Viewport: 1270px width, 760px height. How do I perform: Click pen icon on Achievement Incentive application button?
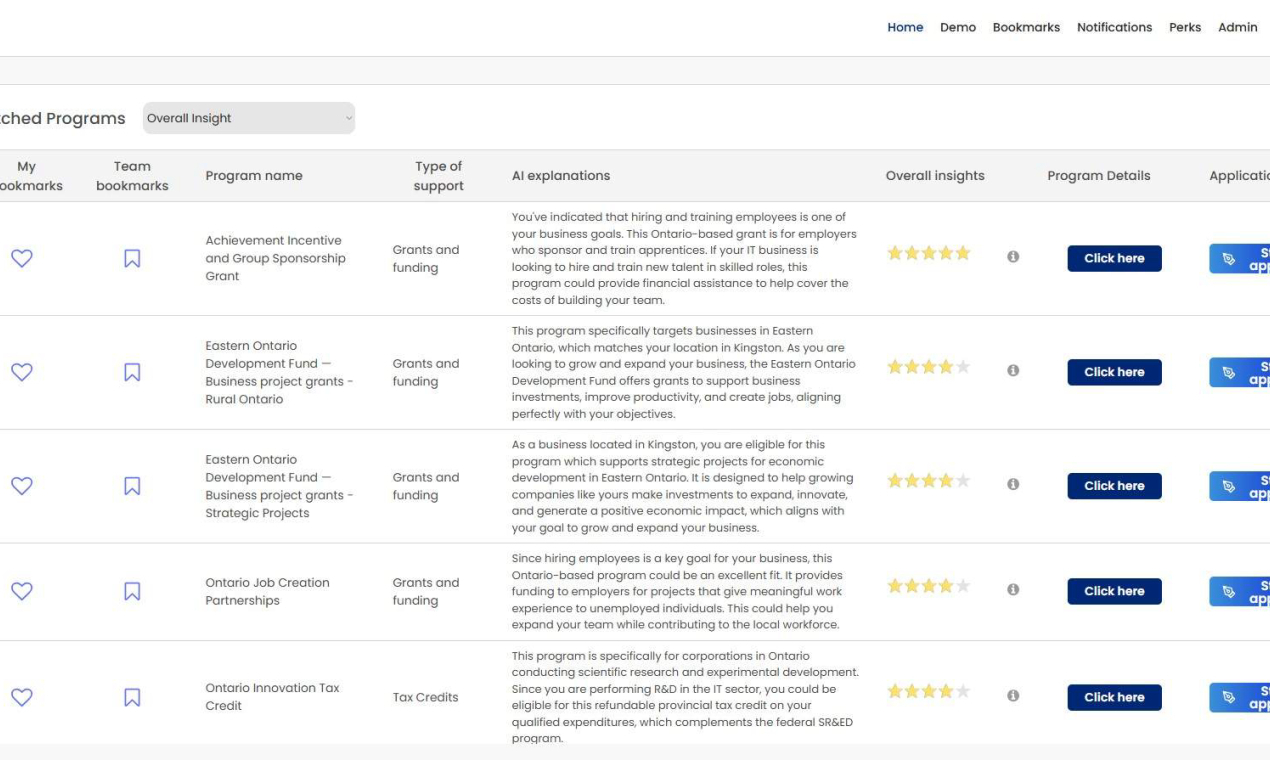click(x=1229, y=259)
